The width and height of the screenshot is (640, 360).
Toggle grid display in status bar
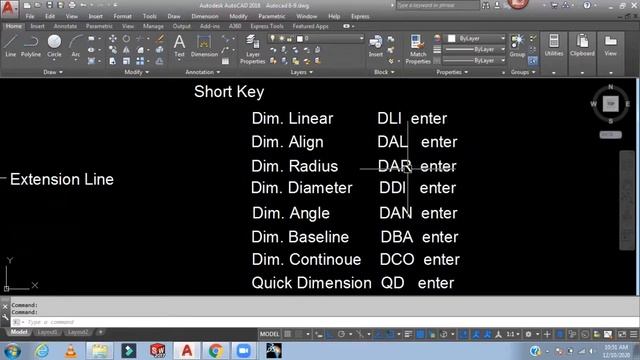click(x=288, y=334)
